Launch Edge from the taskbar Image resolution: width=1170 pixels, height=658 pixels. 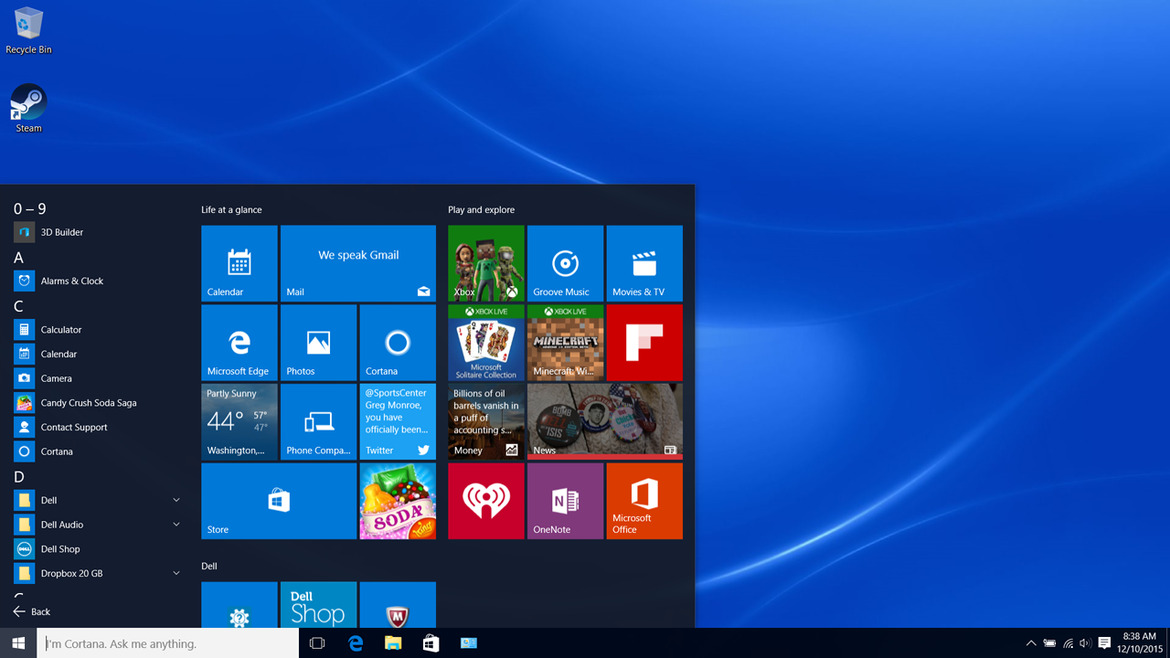355,643
